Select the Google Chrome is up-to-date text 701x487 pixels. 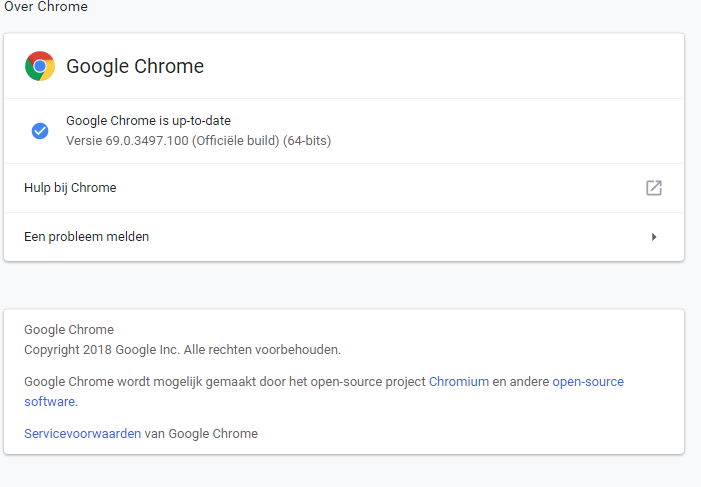[148, 121]
